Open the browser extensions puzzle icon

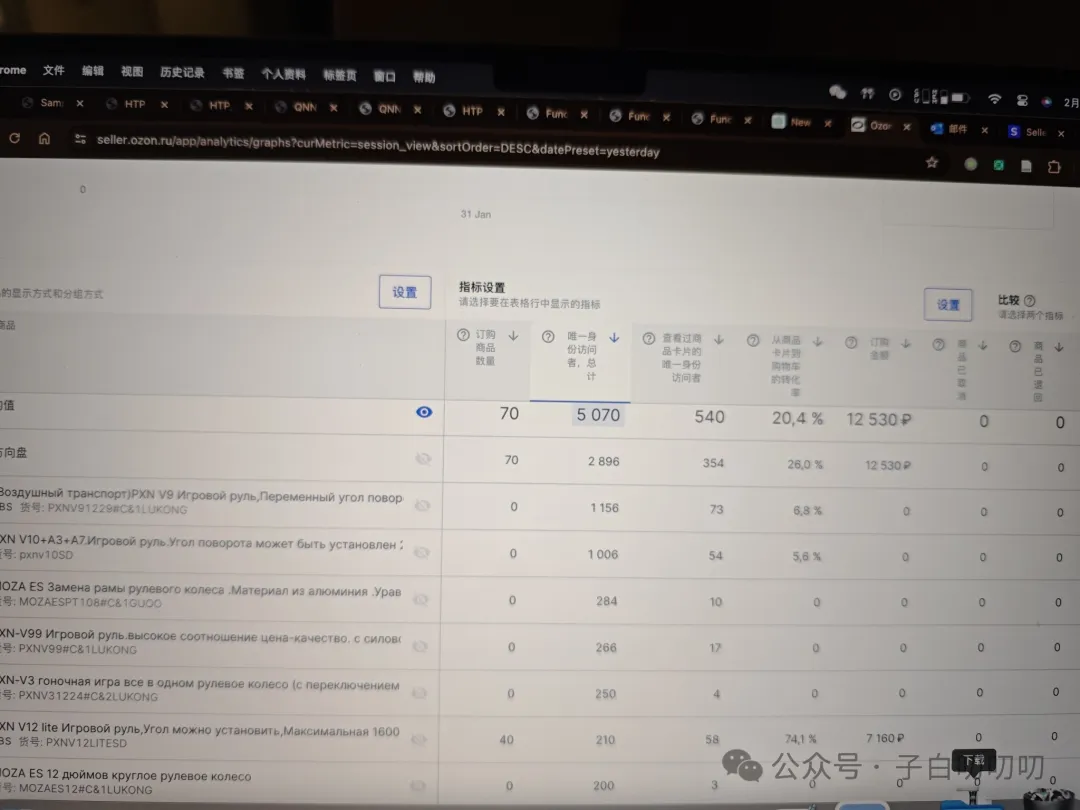1054,166
